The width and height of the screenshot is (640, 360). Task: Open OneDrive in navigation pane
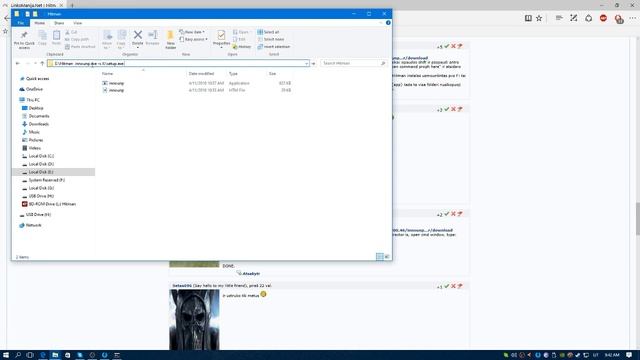34,89
